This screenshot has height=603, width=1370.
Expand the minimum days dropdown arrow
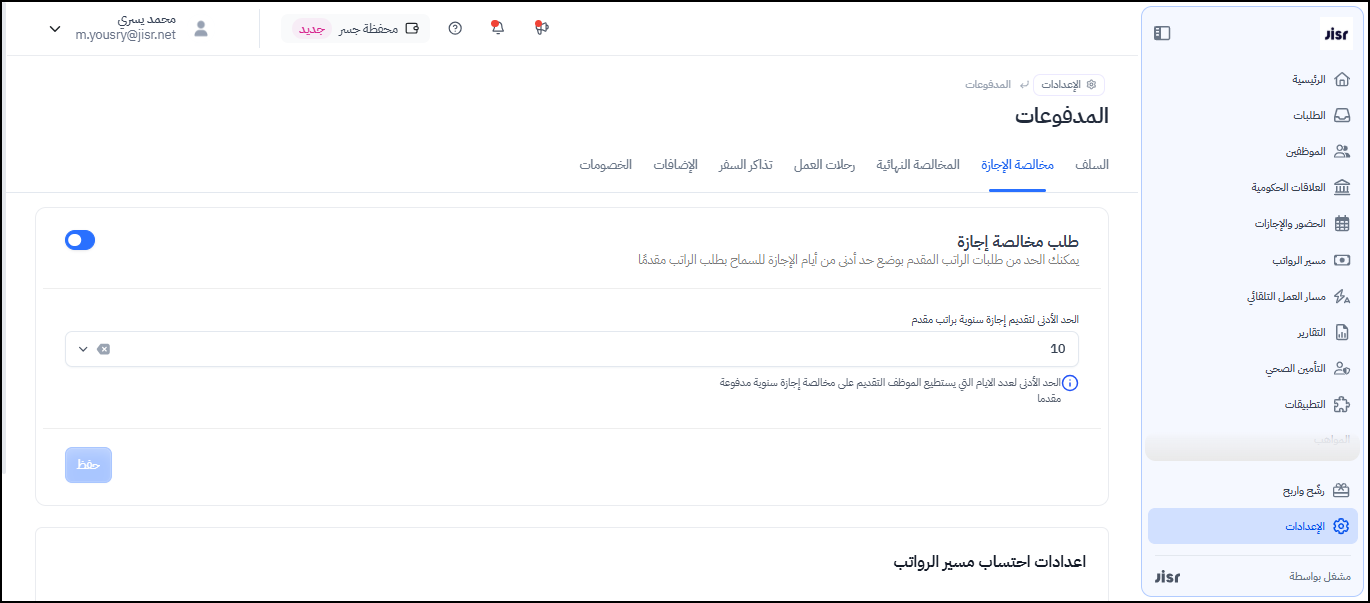click(83, 349)
